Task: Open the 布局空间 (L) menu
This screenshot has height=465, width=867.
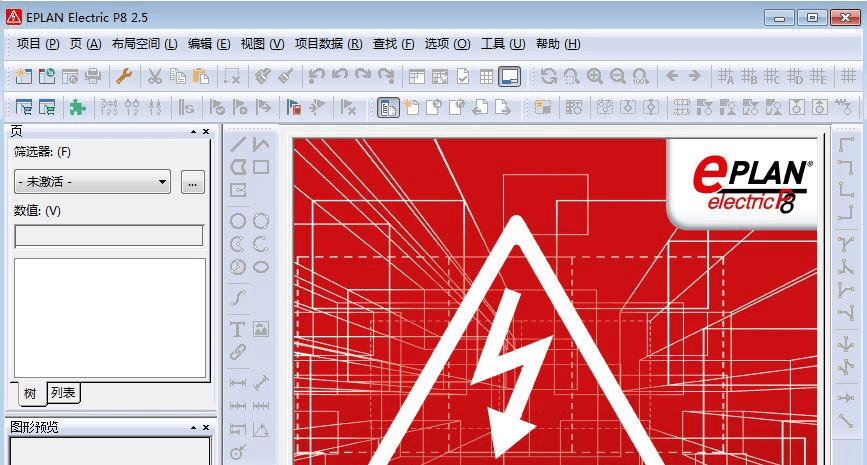Action: [x=144, y=44]
